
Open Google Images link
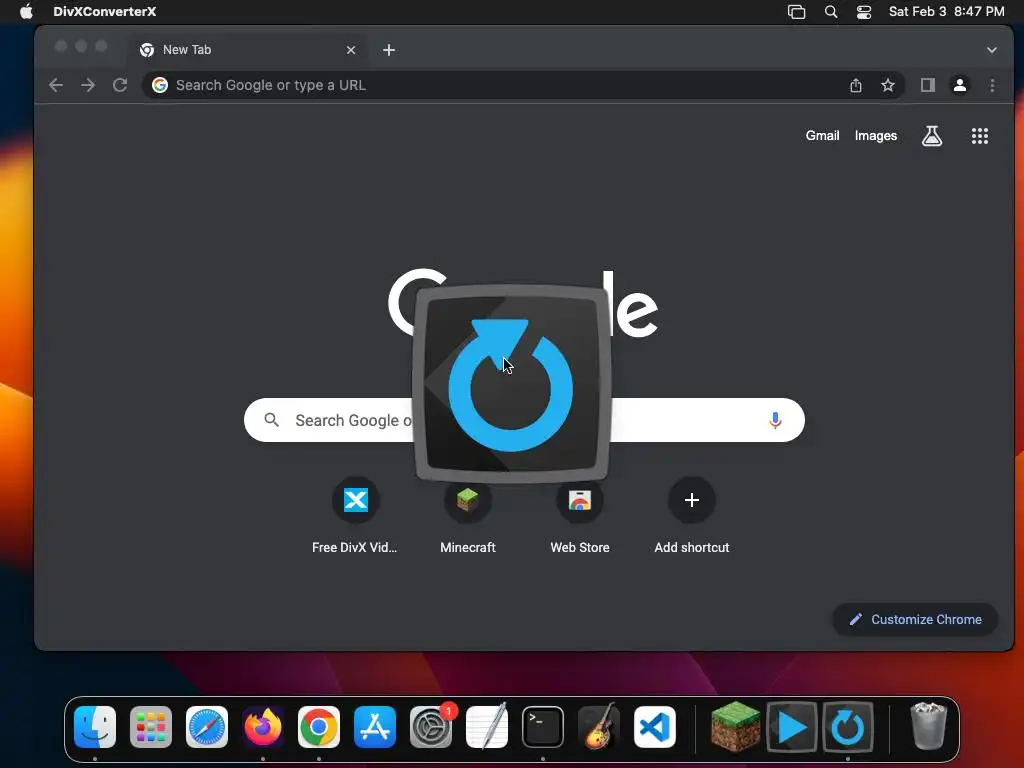876,136
